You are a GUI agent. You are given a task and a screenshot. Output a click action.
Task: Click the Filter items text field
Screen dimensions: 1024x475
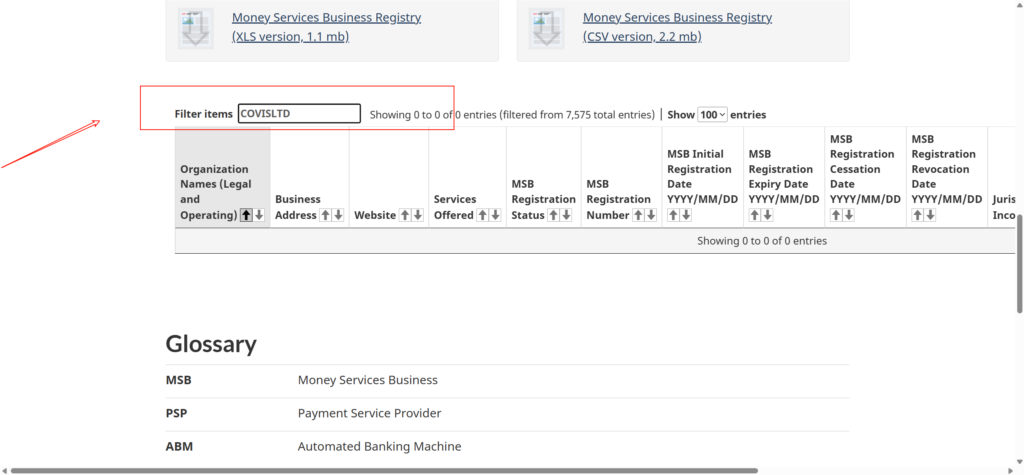click(299, 114)
